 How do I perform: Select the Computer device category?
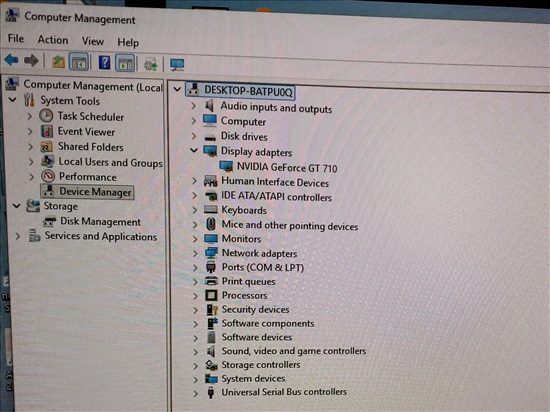click(x=243, y=122)
